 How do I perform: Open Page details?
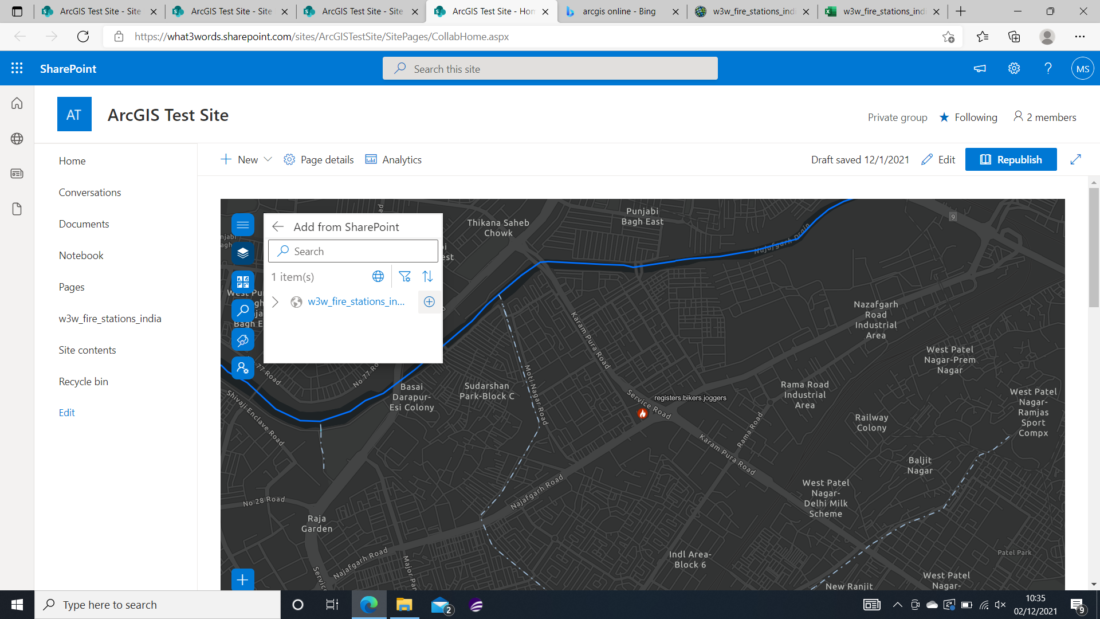[x=318, y=159]
